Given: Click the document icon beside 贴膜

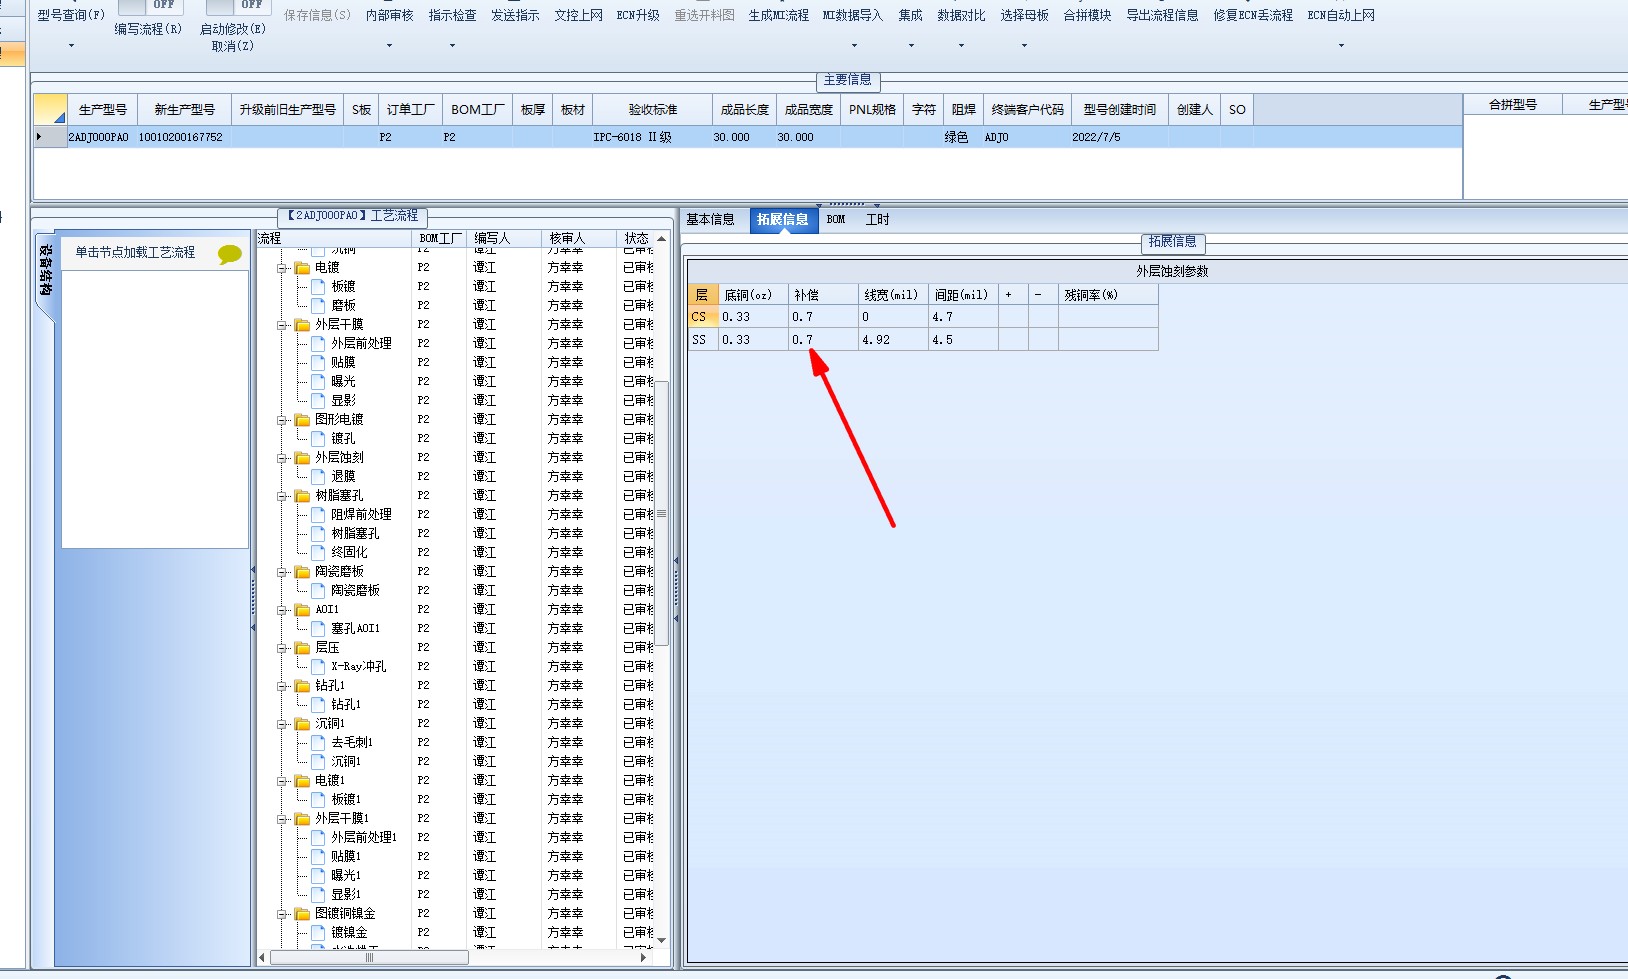Looking at the screenshot, I should coord(318,363).
